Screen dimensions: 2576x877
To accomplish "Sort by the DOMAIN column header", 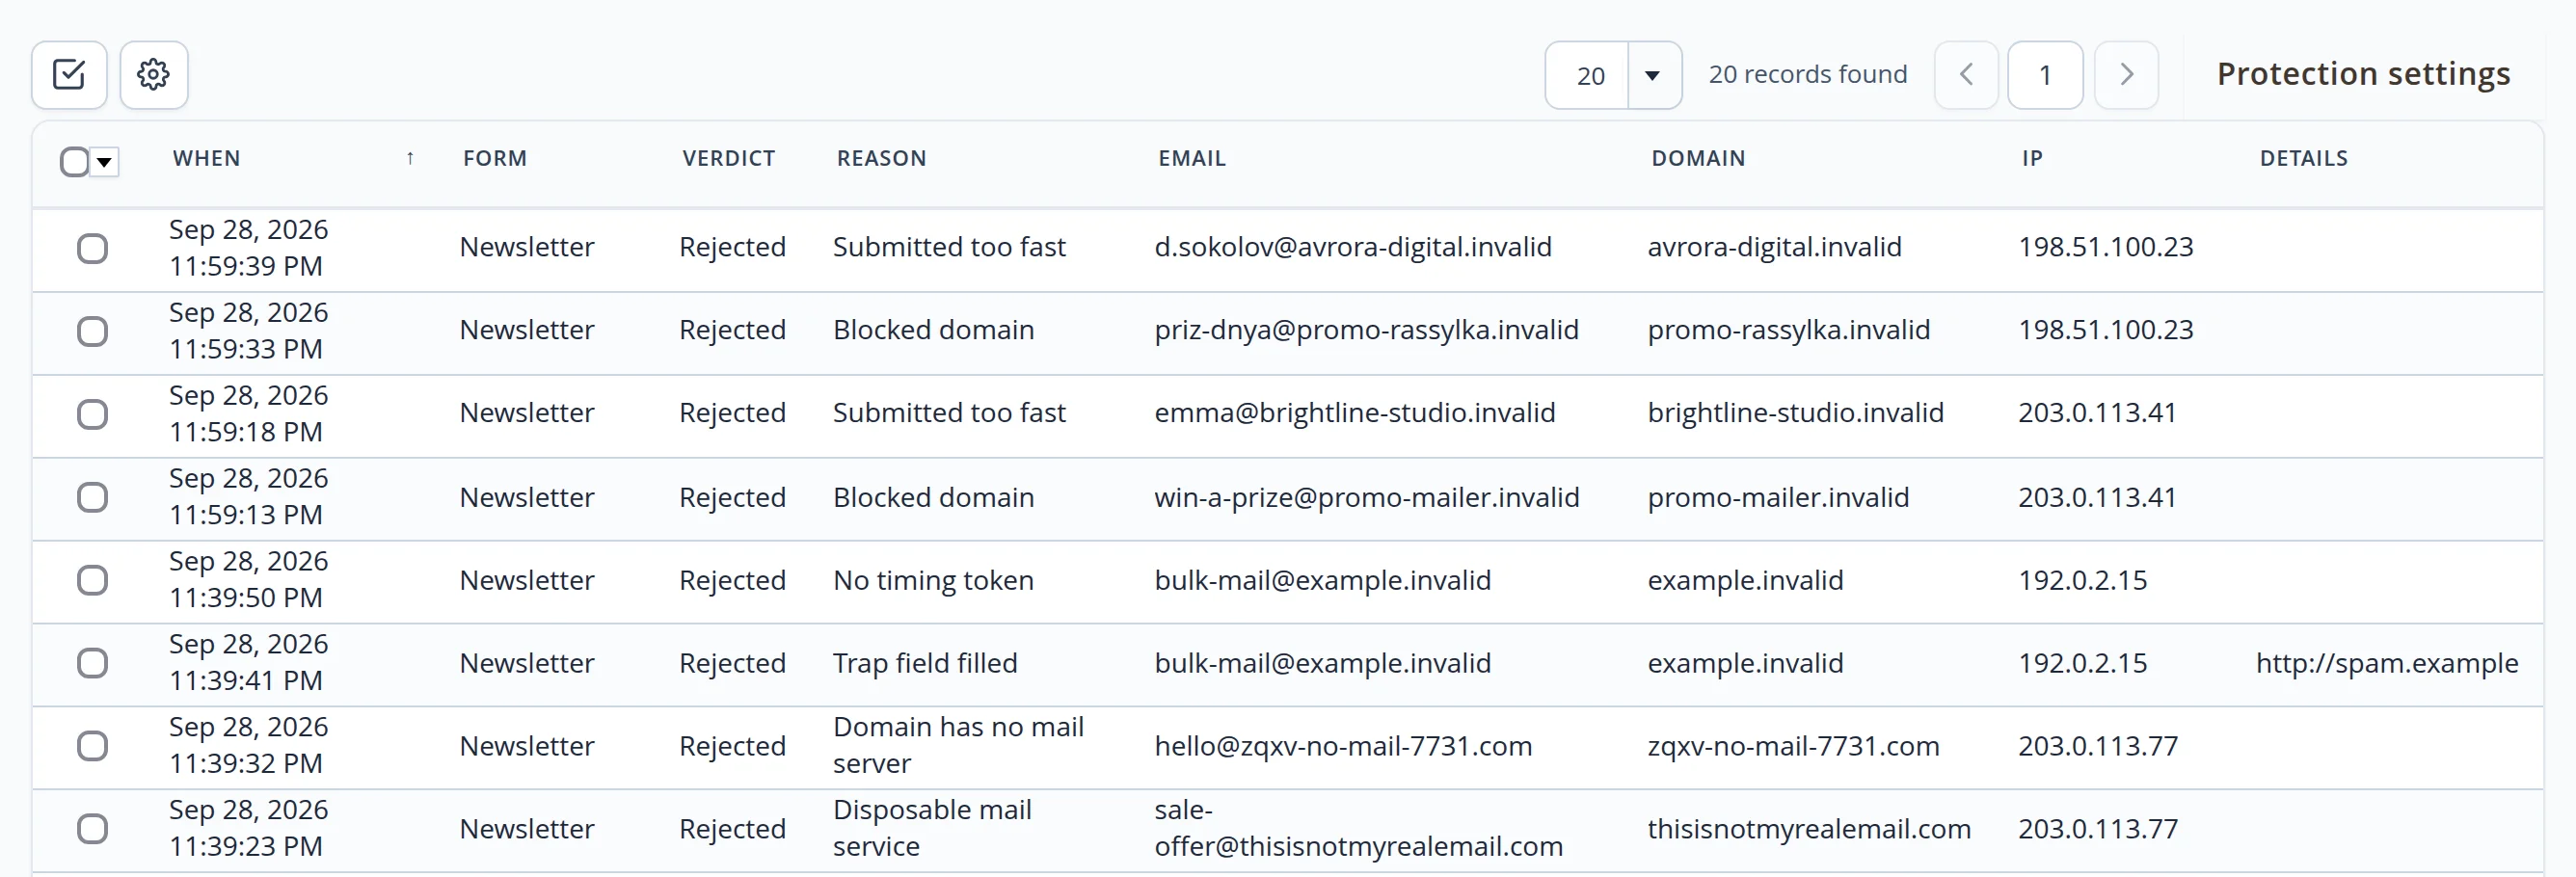I will coord(1698,158).
